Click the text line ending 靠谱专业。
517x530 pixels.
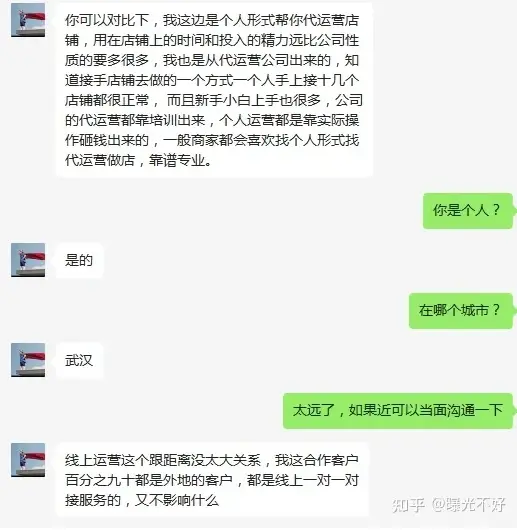coord(139,160)
